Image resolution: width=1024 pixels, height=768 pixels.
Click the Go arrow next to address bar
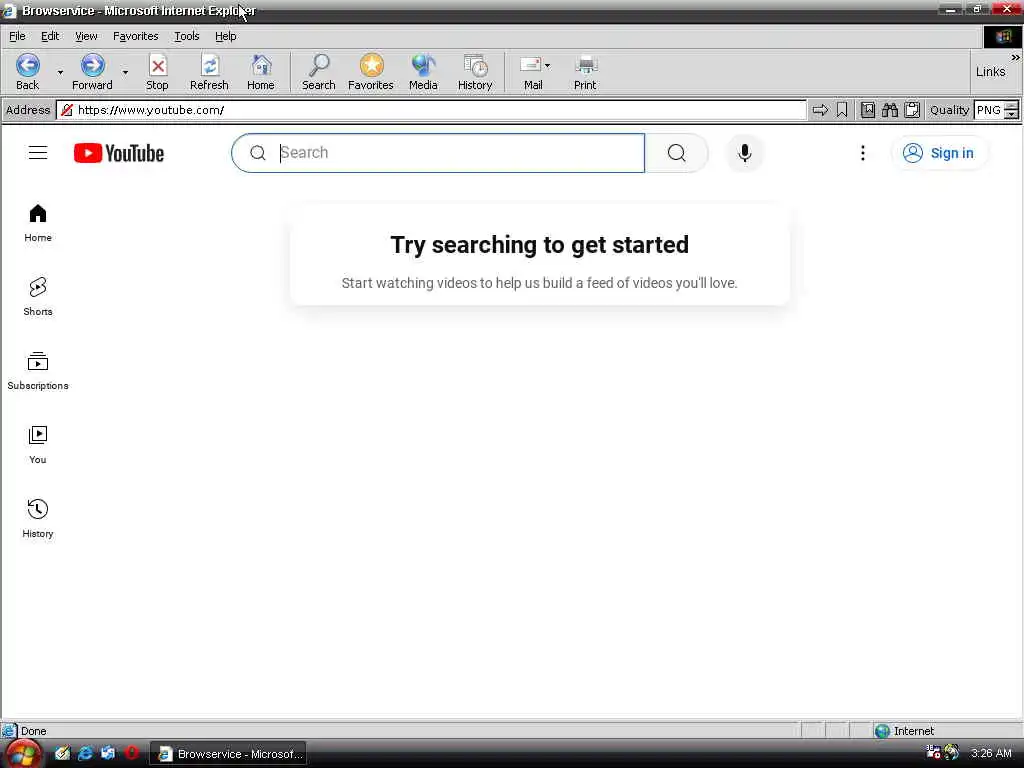coord(820,110)
